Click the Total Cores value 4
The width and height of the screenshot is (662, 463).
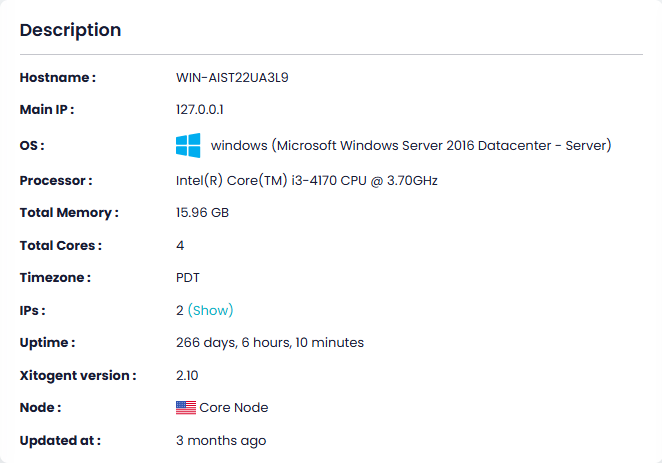coord(180,245)
